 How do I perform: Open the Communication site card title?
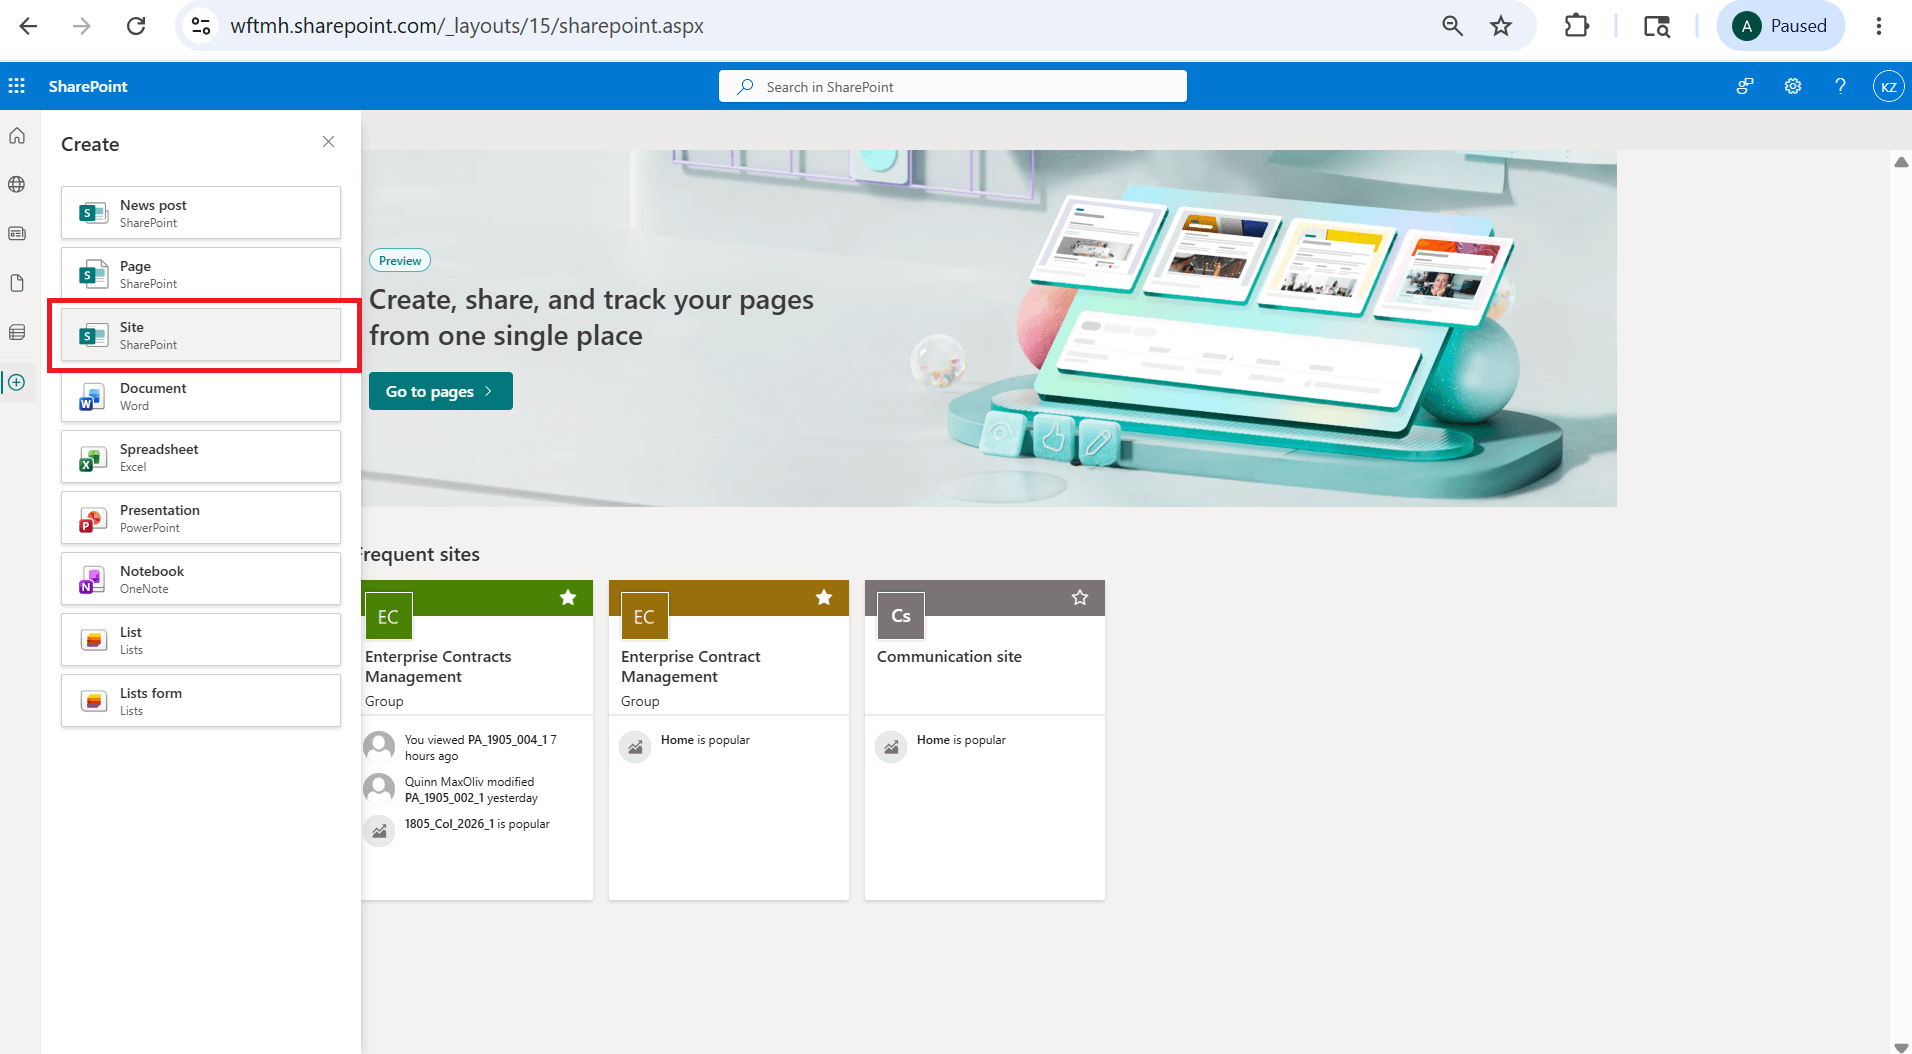point(949,656)
